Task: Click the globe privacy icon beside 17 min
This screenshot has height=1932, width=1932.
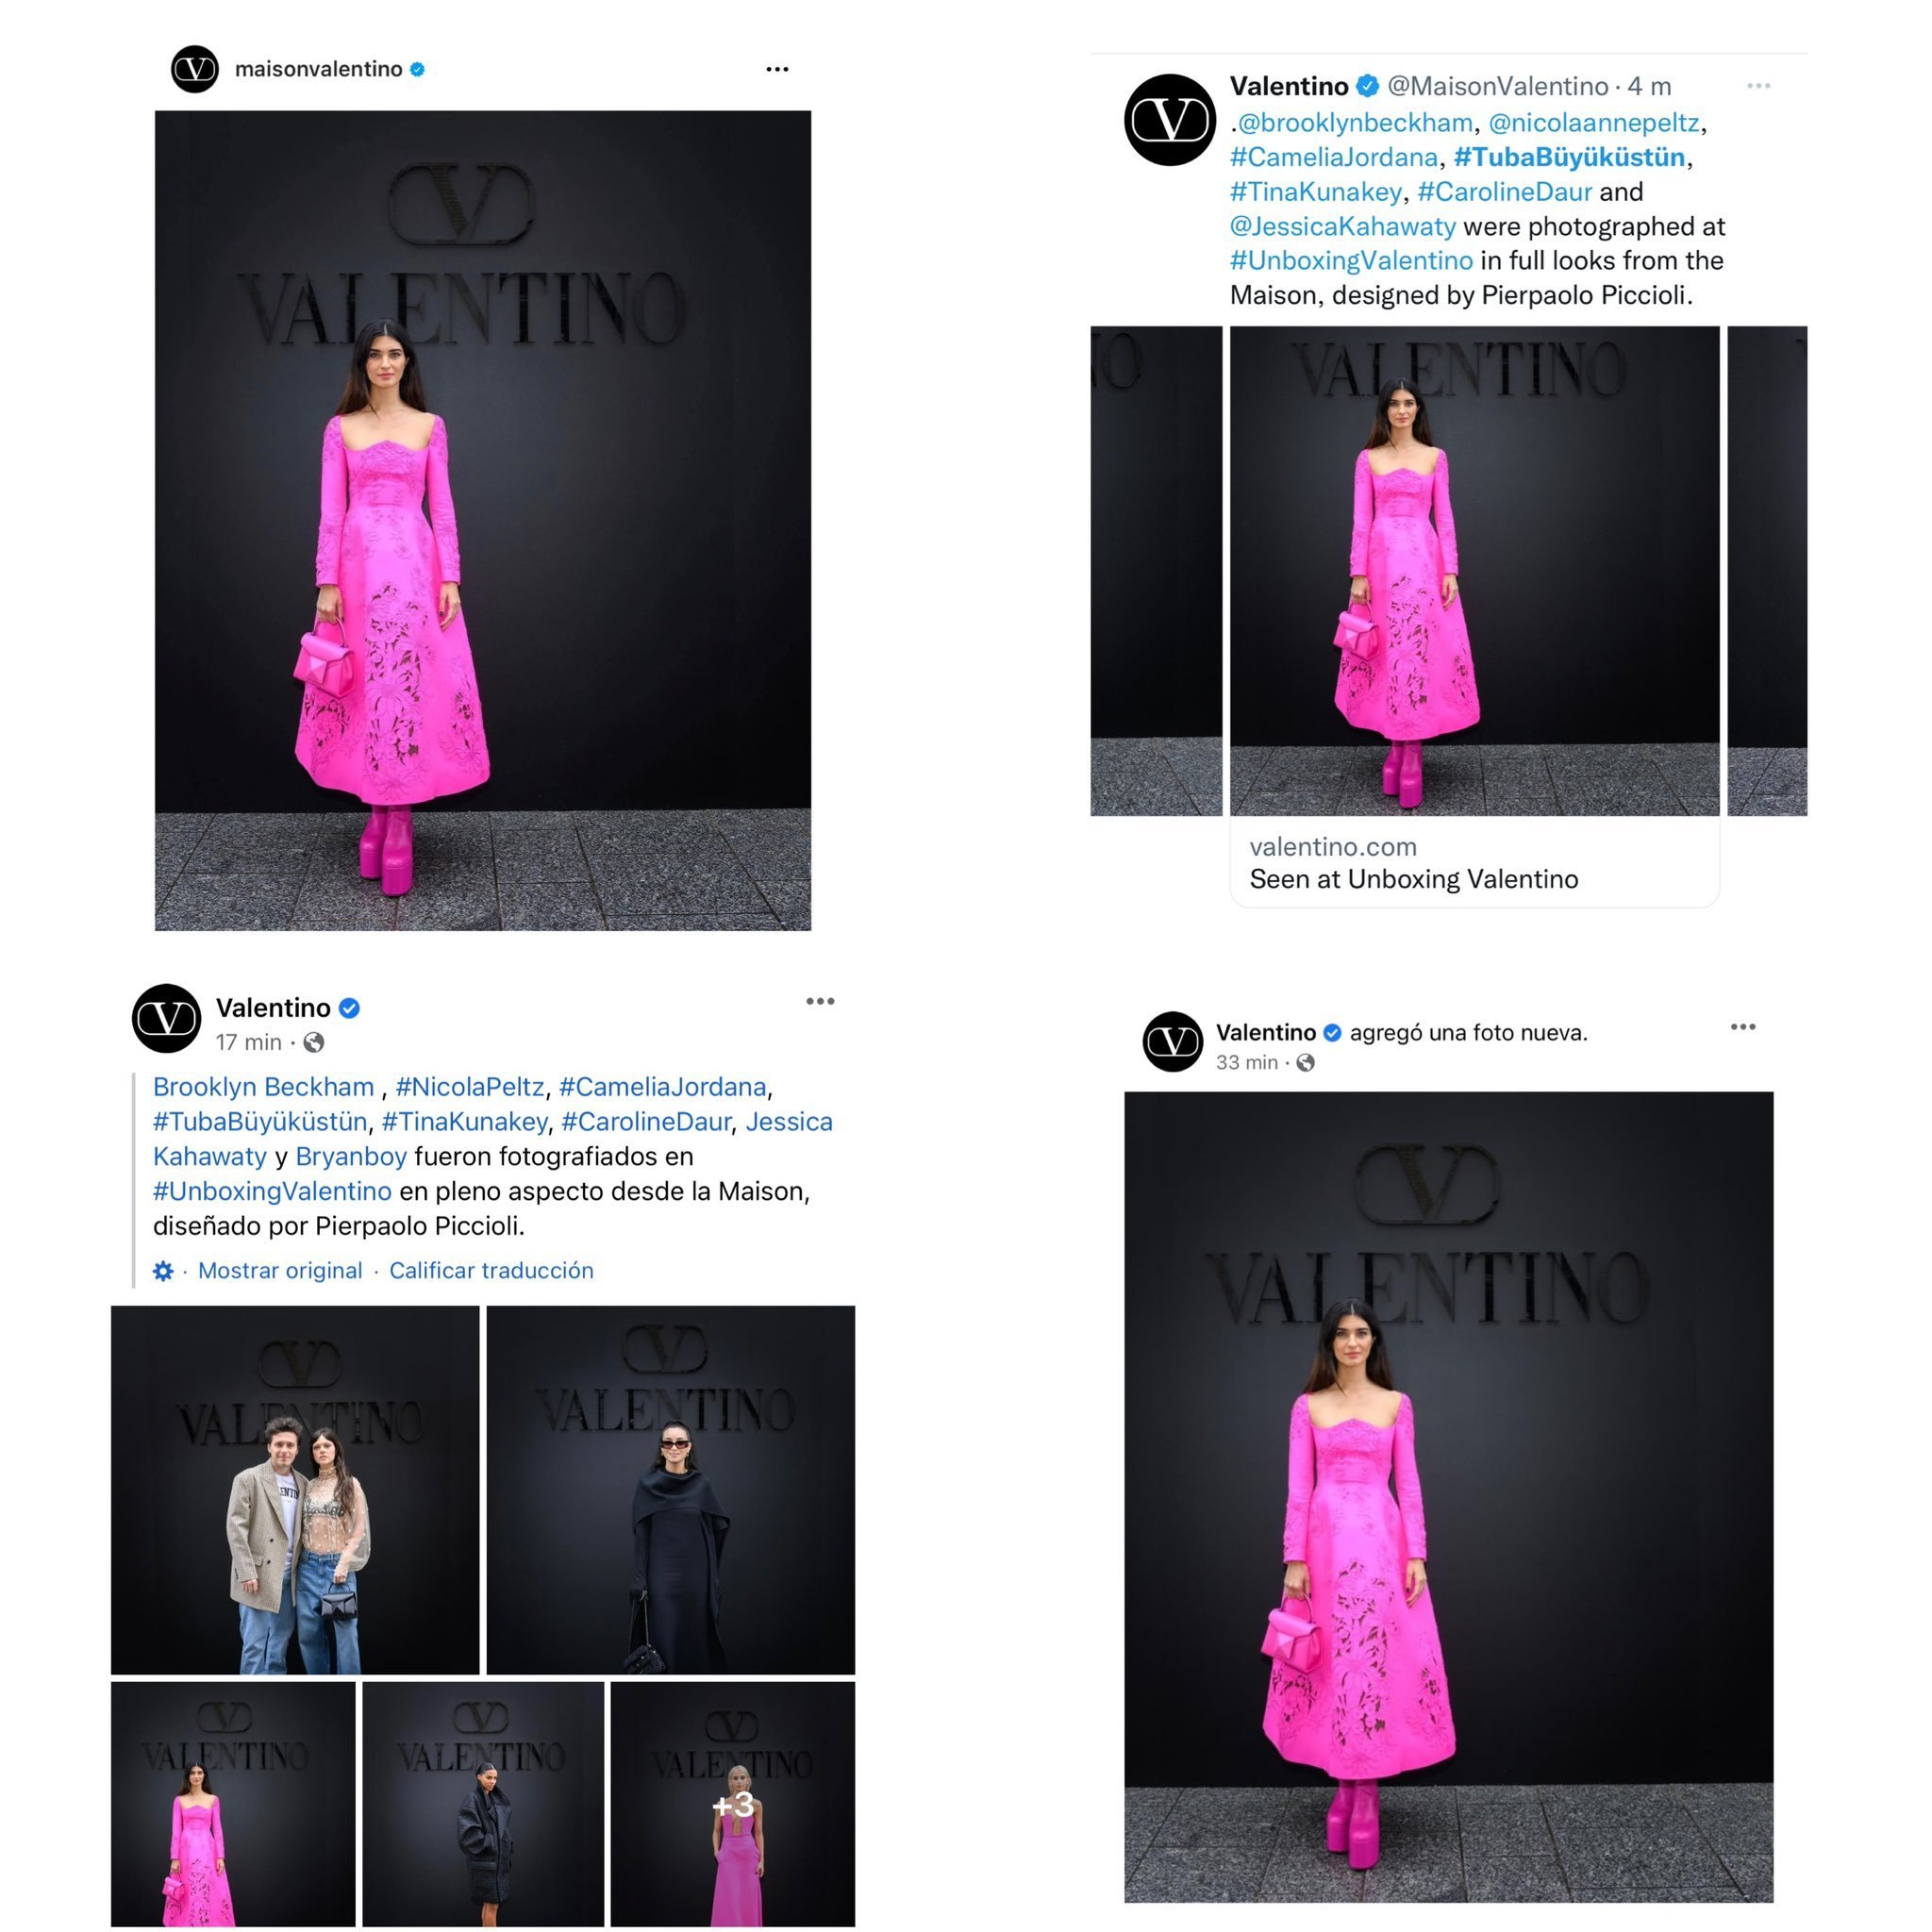Action: 314,1042
